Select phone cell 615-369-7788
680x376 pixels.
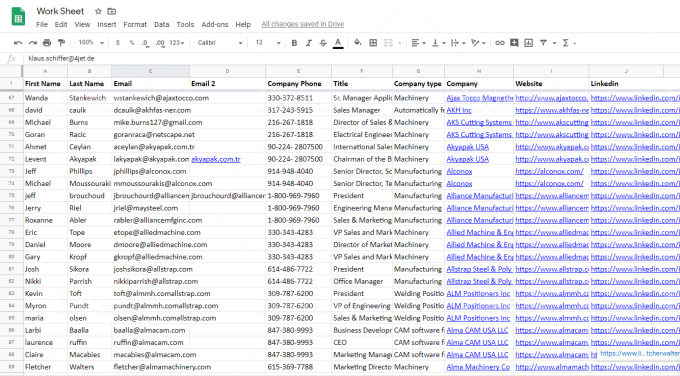coord(298,367)
